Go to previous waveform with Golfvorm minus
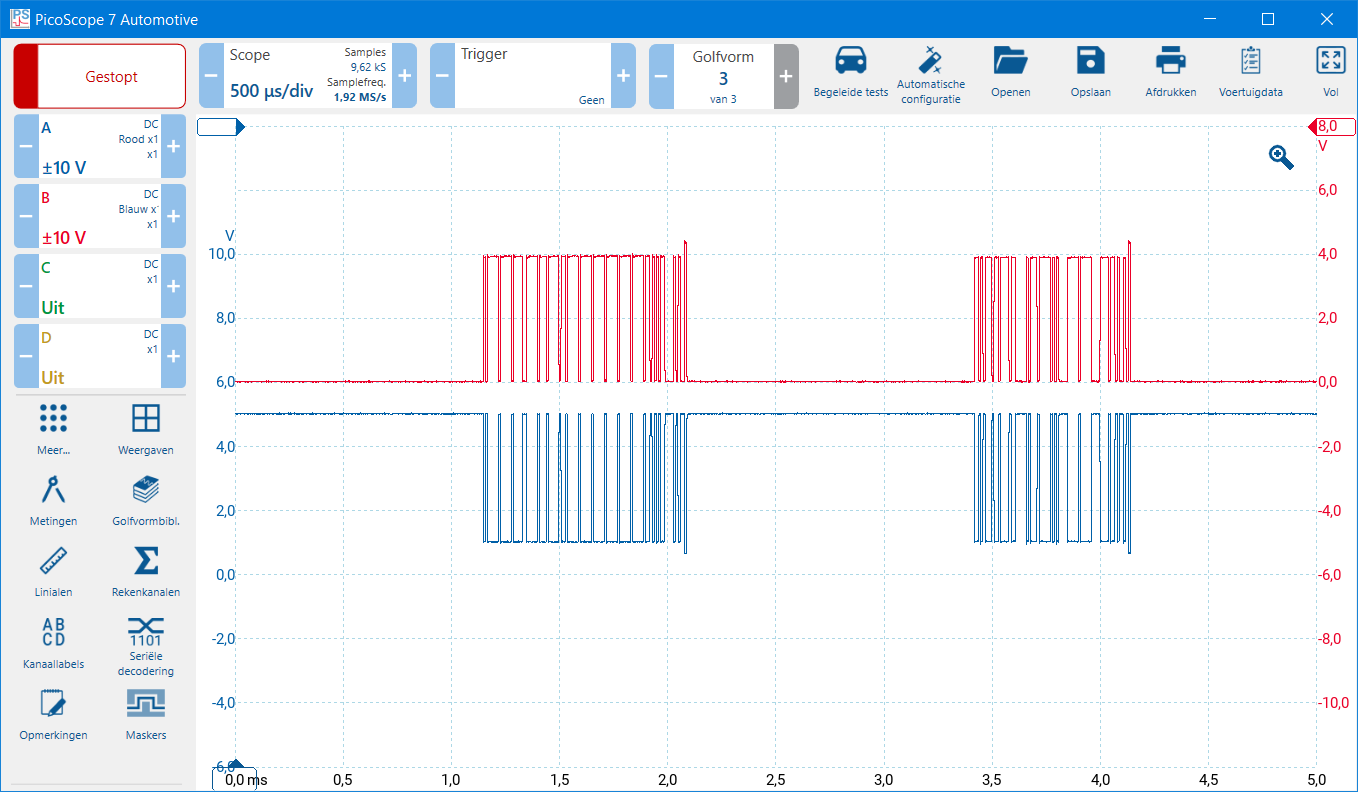Viewport: 1358px width, 792px height. [661, 76]
